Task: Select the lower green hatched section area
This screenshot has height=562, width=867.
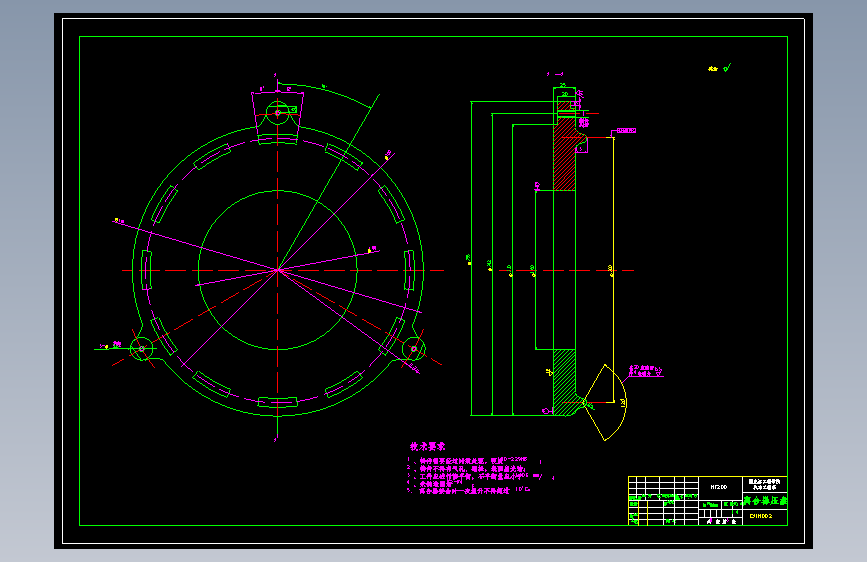Action: tap(565, 382)
